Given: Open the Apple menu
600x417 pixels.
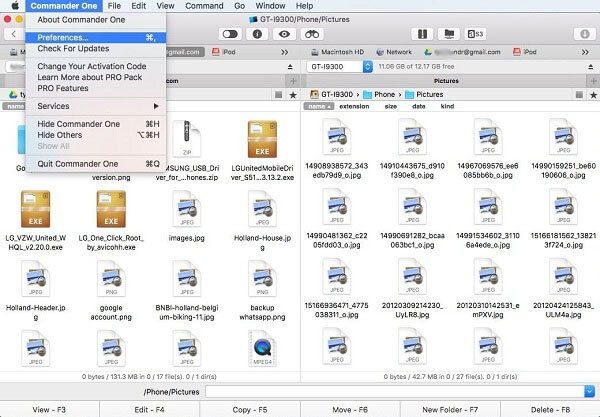Looking at the screenshot, I should click(x=15, y=6).
